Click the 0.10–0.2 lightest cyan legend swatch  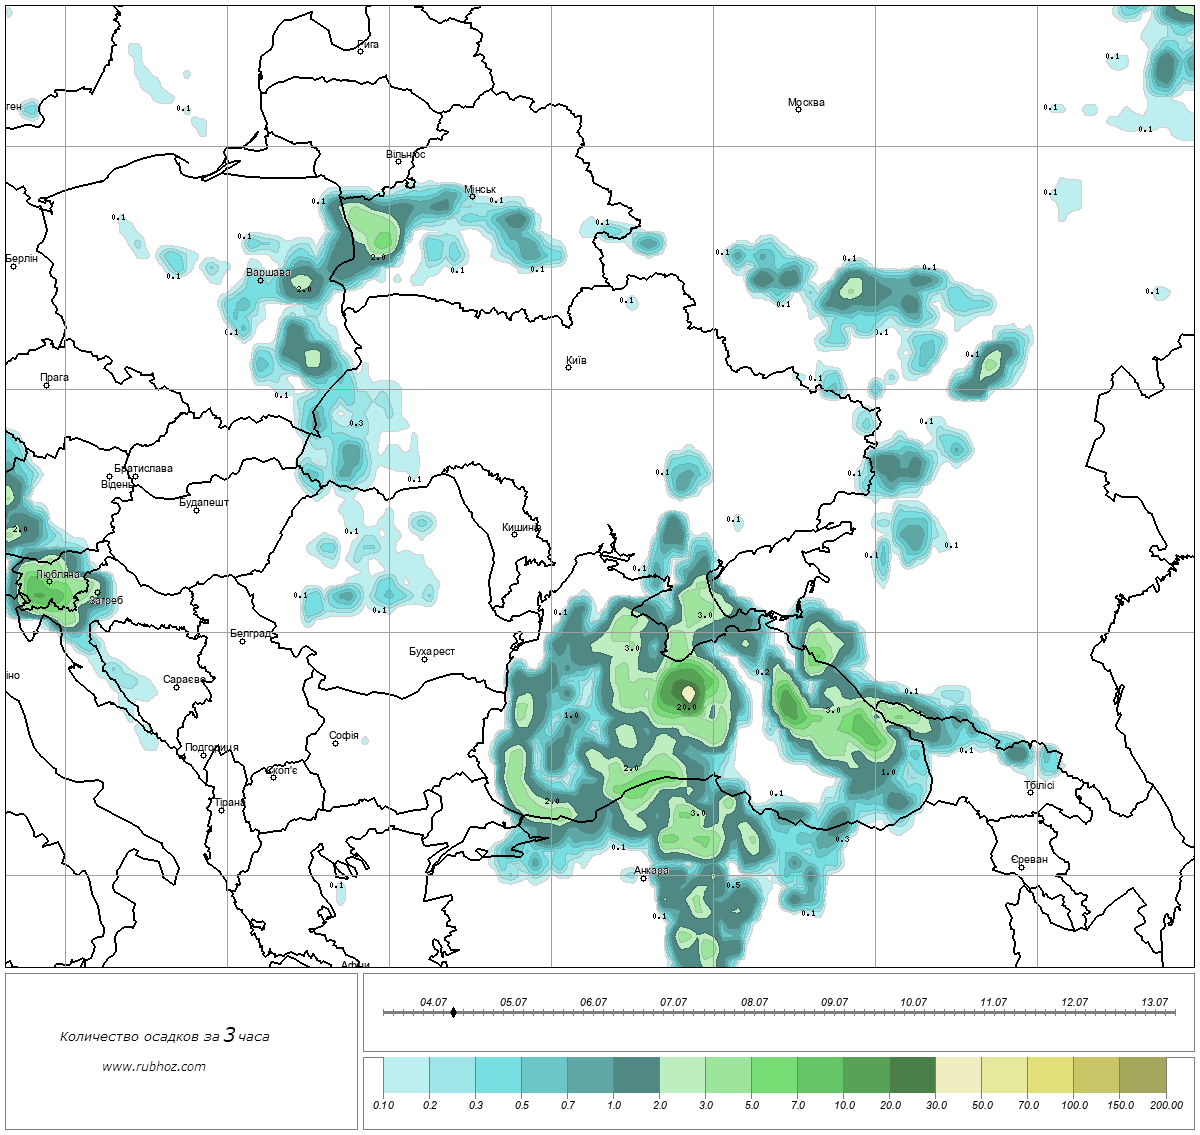point(406,1077)
